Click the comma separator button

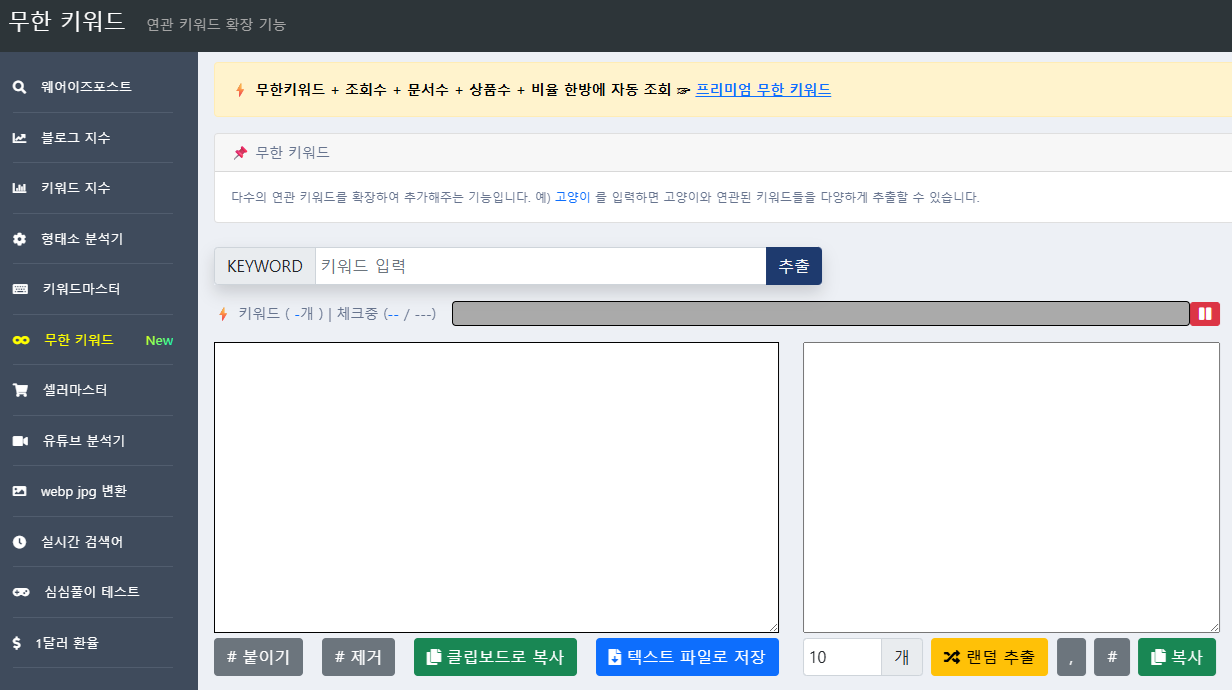[1071, 657]
